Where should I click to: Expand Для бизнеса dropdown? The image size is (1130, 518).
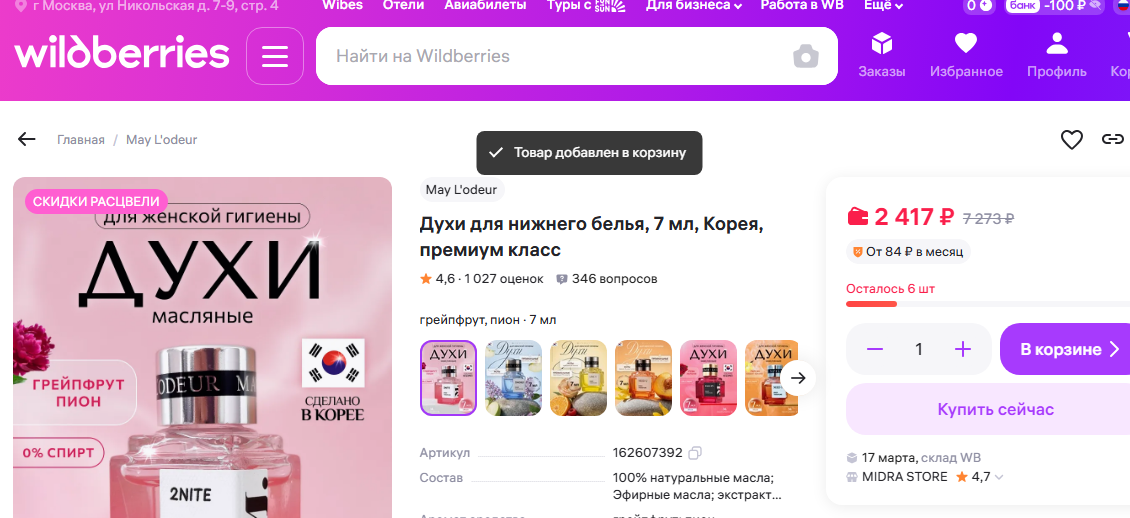point(693,6)
